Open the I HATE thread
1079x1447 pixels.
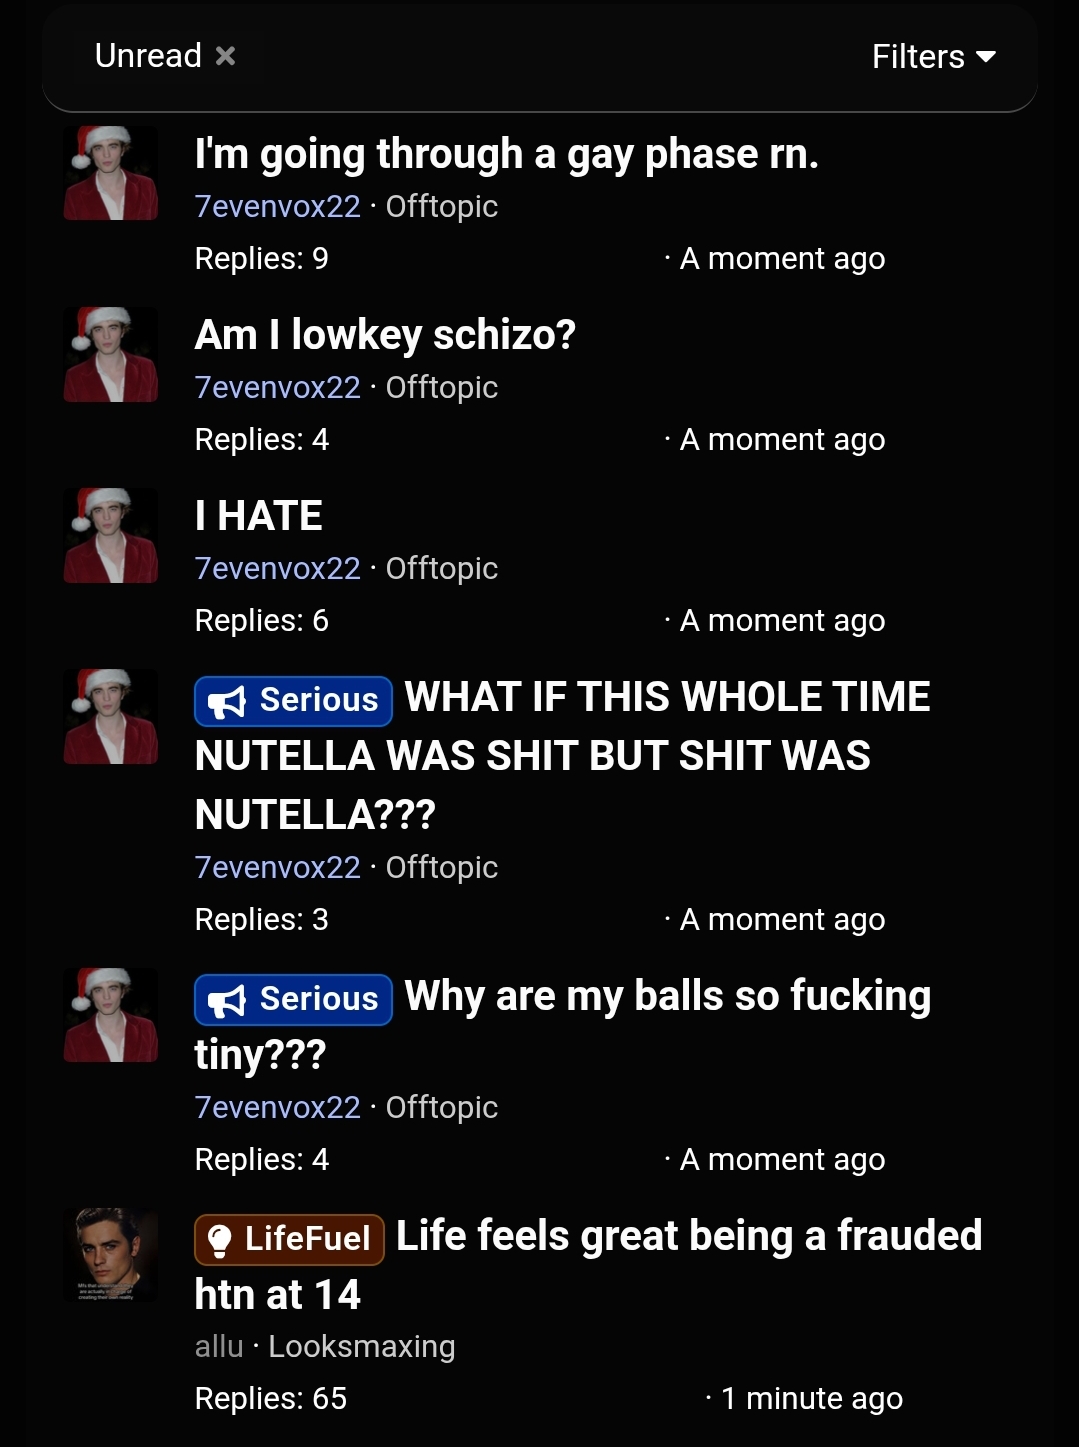258,515
